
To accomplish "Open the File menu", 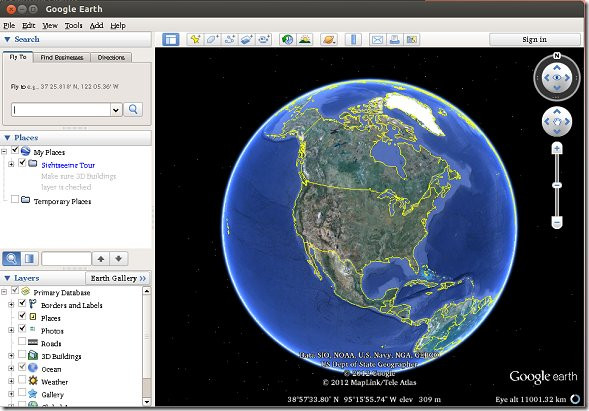I will [x=9, y=26].
